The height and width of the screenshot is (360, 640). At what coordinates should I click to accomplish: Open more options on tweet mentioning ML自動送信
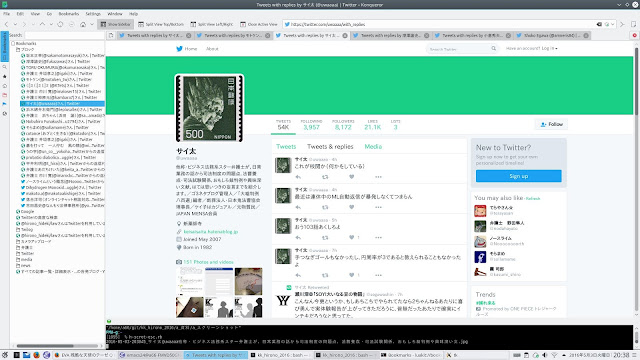tap(378, 207)
